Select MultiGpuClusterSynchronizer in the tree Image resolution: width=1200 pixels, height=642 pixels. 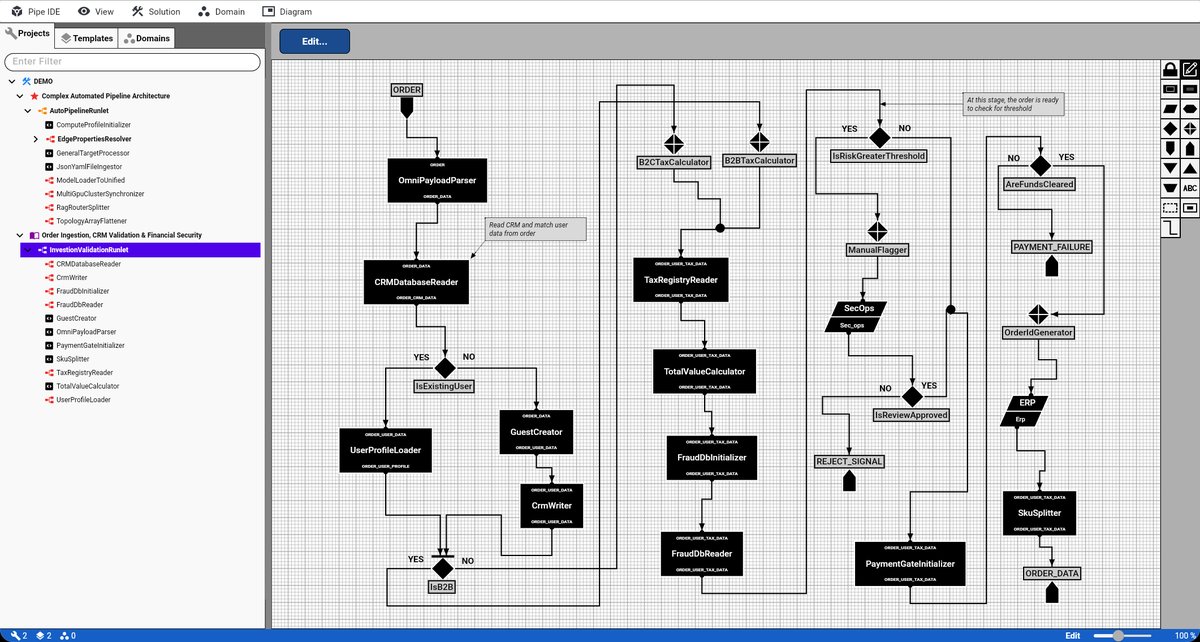100,194
